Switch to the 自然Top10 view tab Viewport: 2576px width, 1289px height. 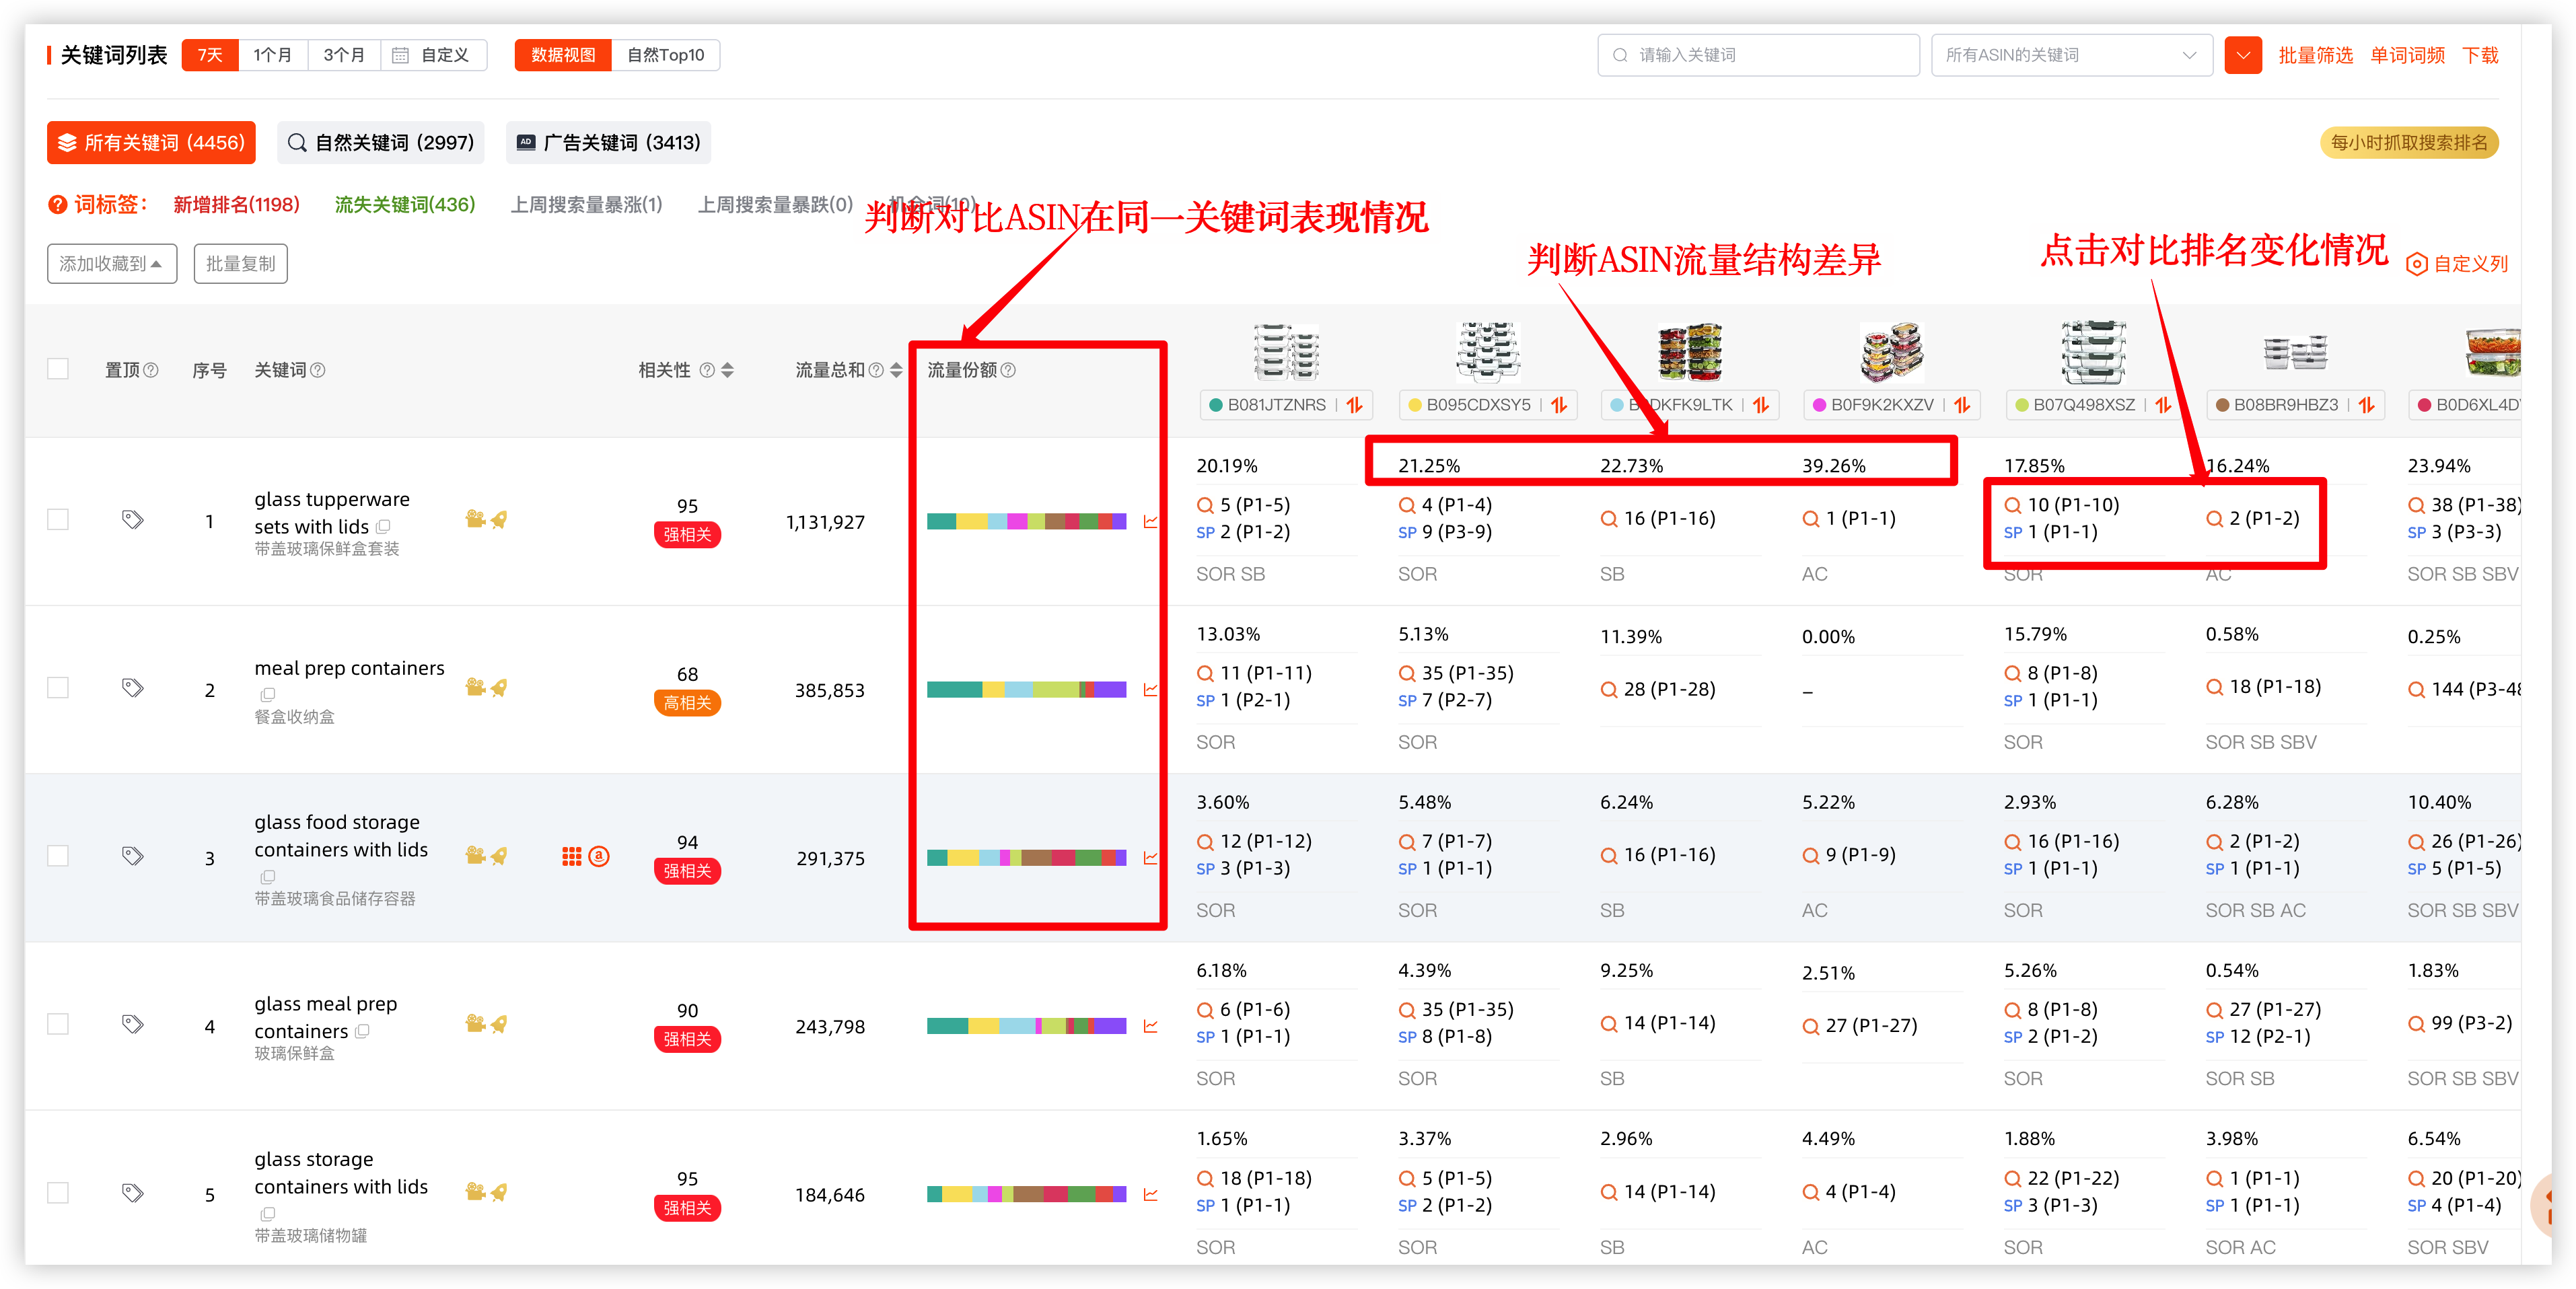(666, 55)
